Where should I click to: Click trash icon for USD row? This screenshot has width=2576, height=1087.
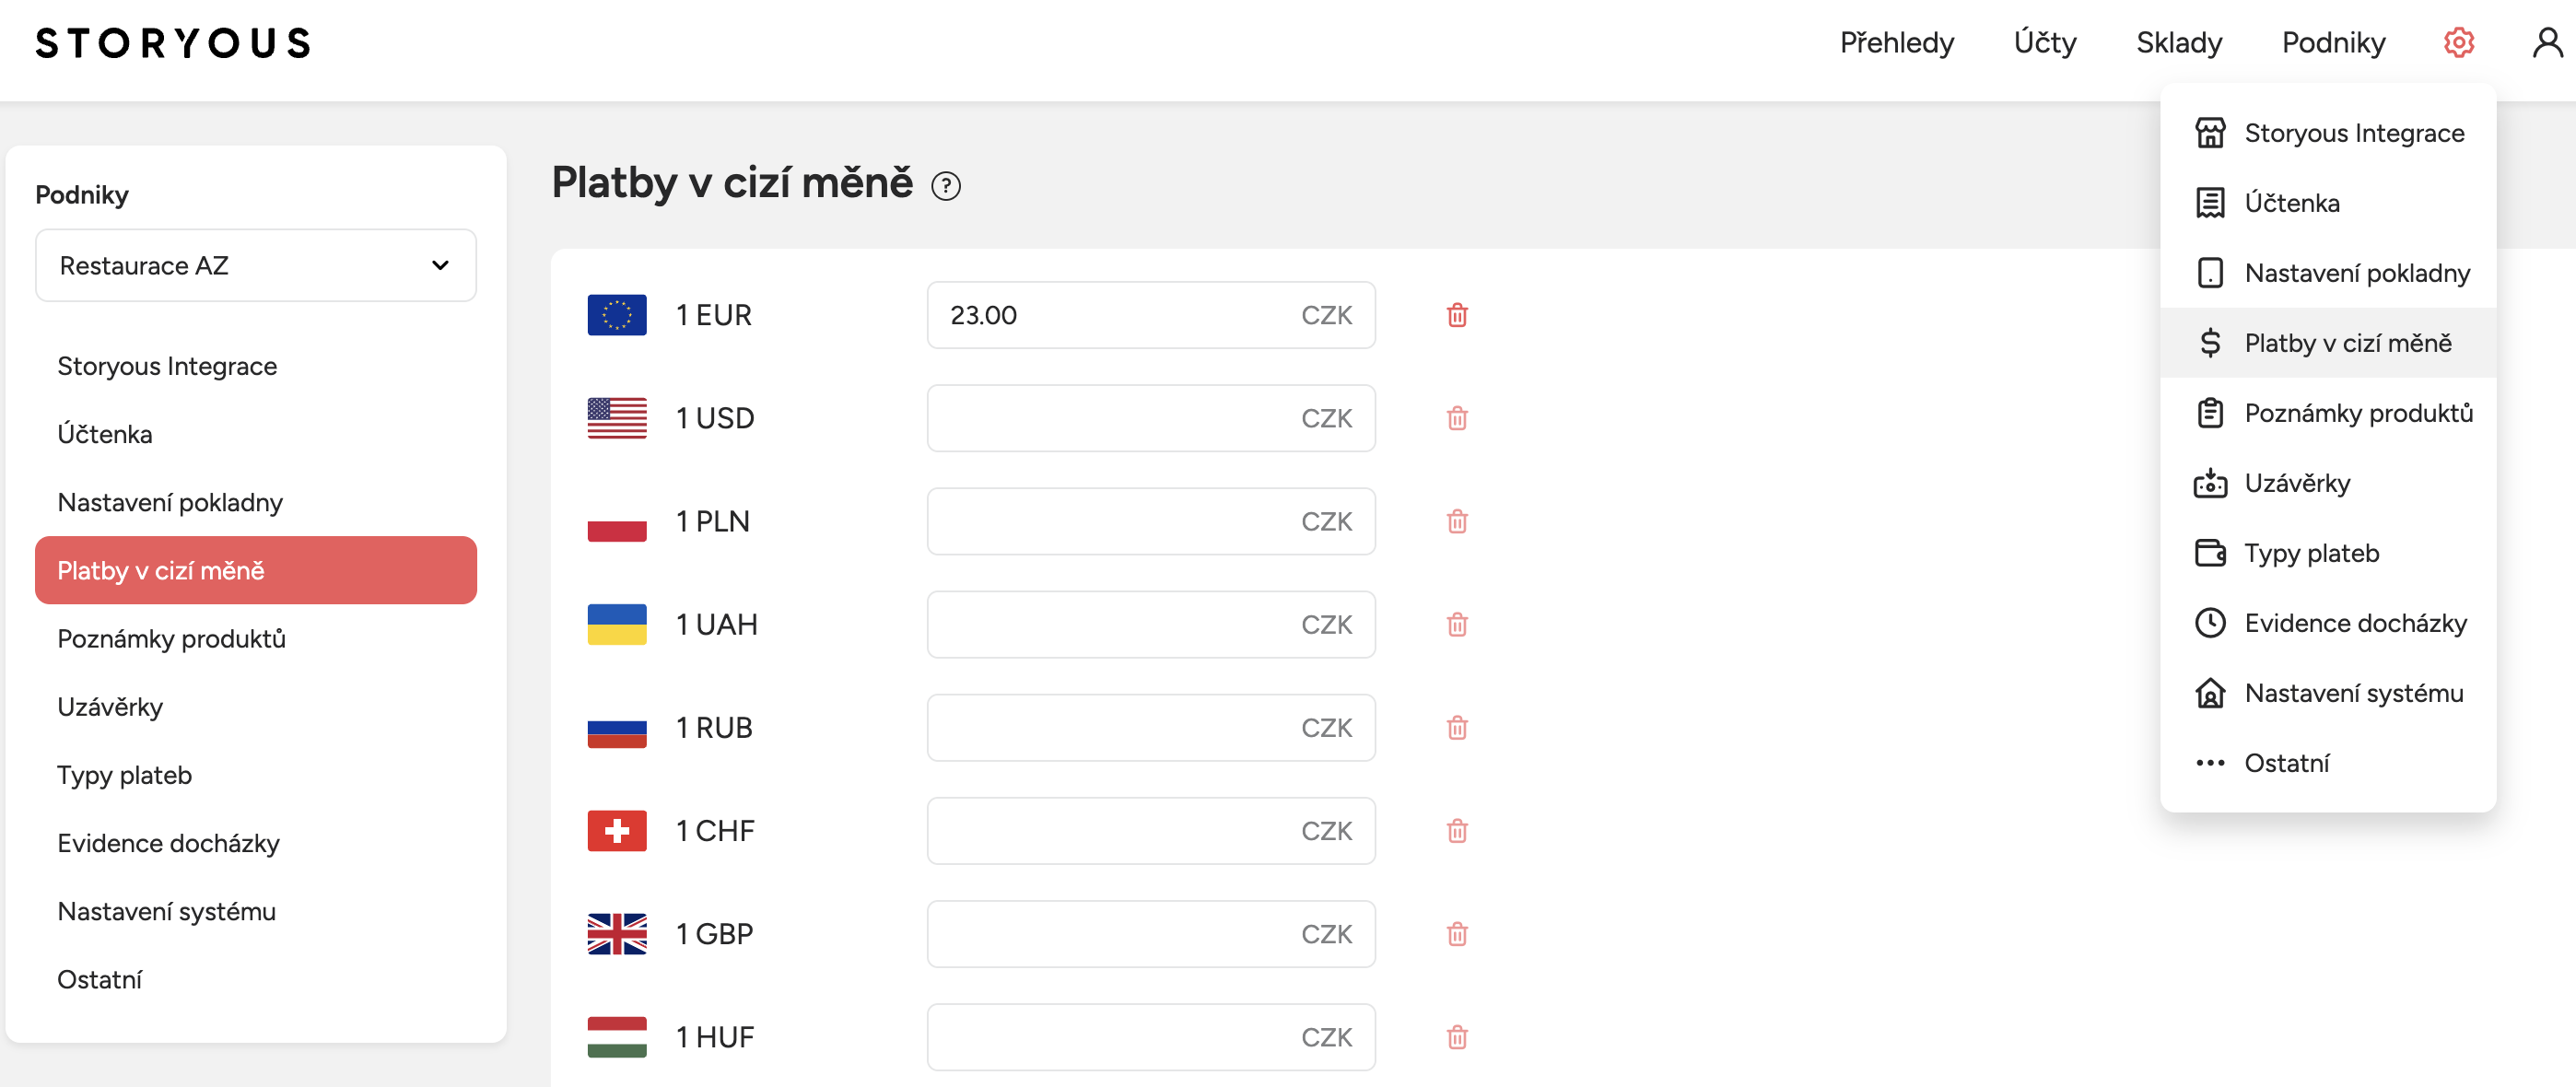coord(1457,419)
